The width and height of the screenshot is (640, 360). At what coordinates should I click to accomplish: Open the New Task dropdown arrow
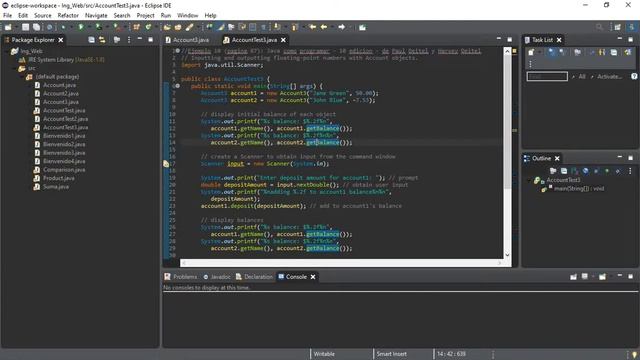click(540, 52)
